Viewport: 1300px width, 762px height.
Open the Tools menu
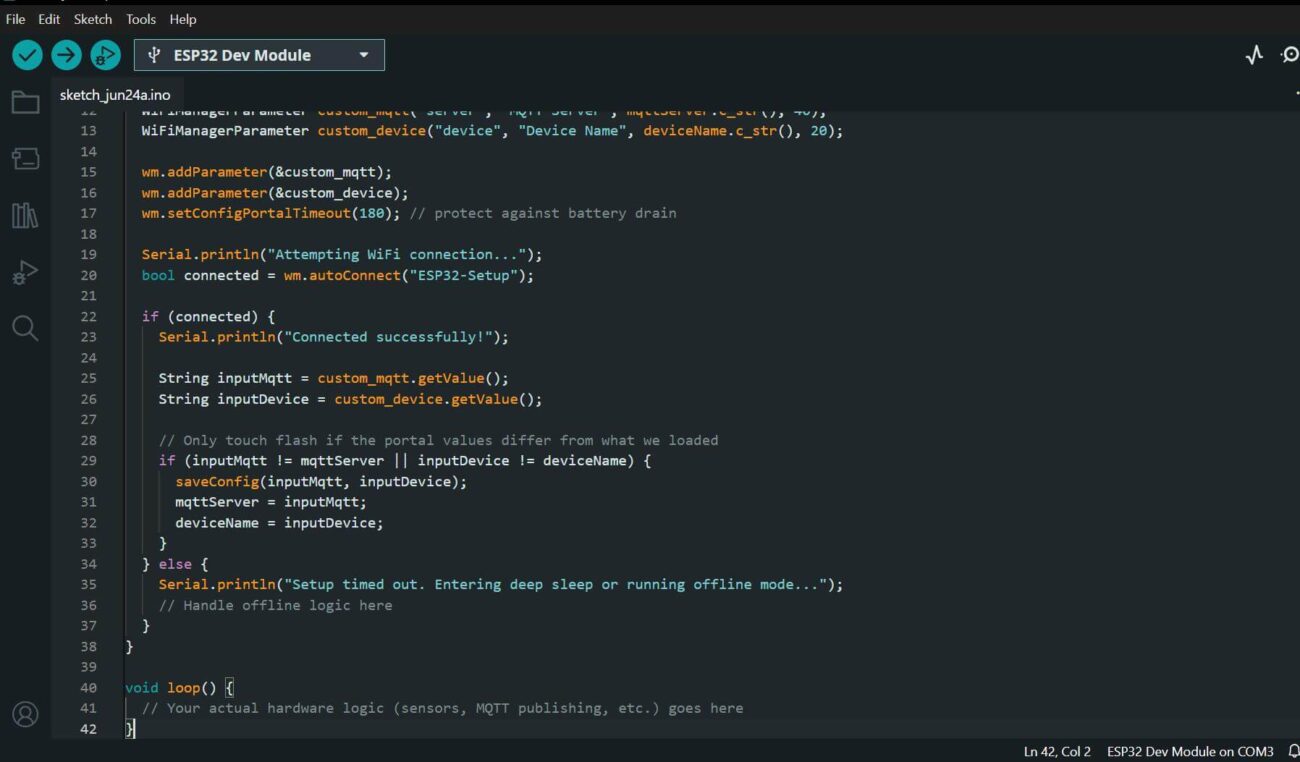click(141, 19)
